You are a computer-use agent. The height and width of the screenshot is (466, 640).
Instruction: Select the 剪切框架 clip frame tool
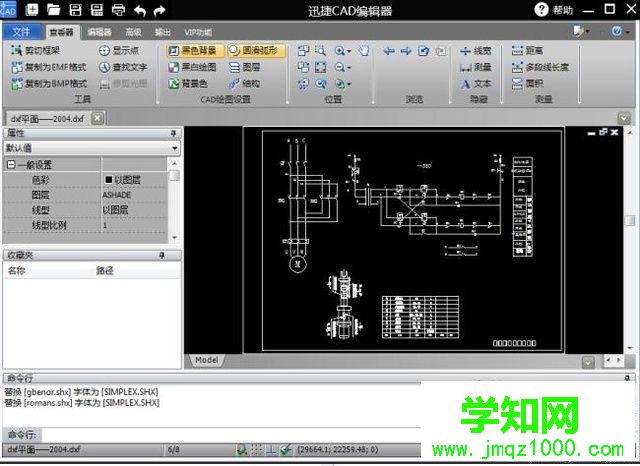point(36,50)
